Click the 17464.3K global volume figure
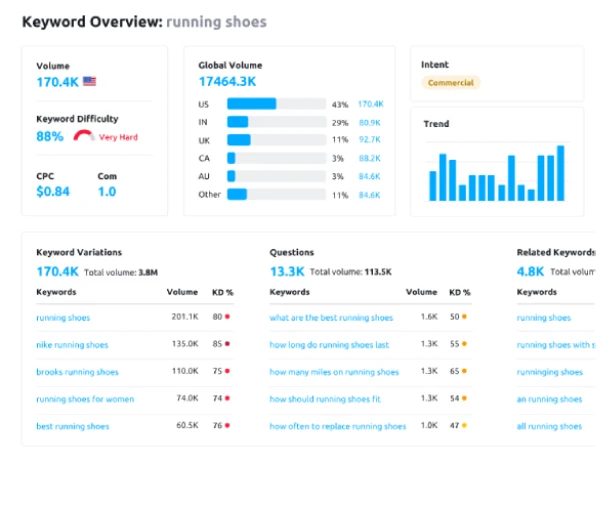The width and height of the screenshot is (600, 530). pos(227,82)
